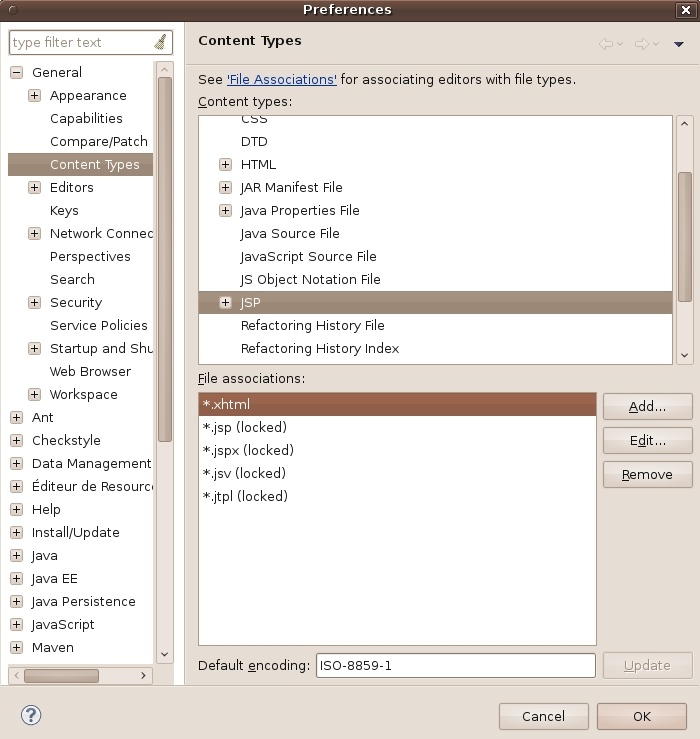700x739 pixels.
Task: Click the forward navigation arrow icon
Action: coord(642,43)
